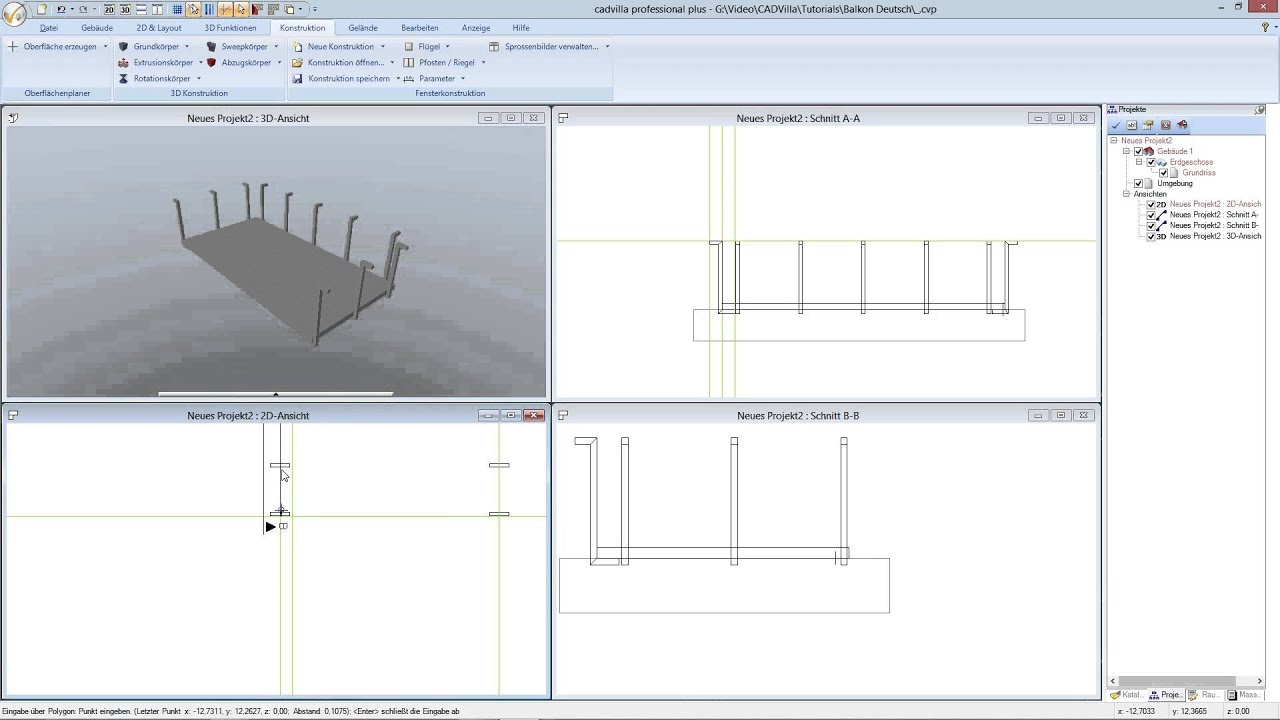Click the Neue Konstruktion icon
This screenshot has height=720, width=1280.
tap(298, 47)
